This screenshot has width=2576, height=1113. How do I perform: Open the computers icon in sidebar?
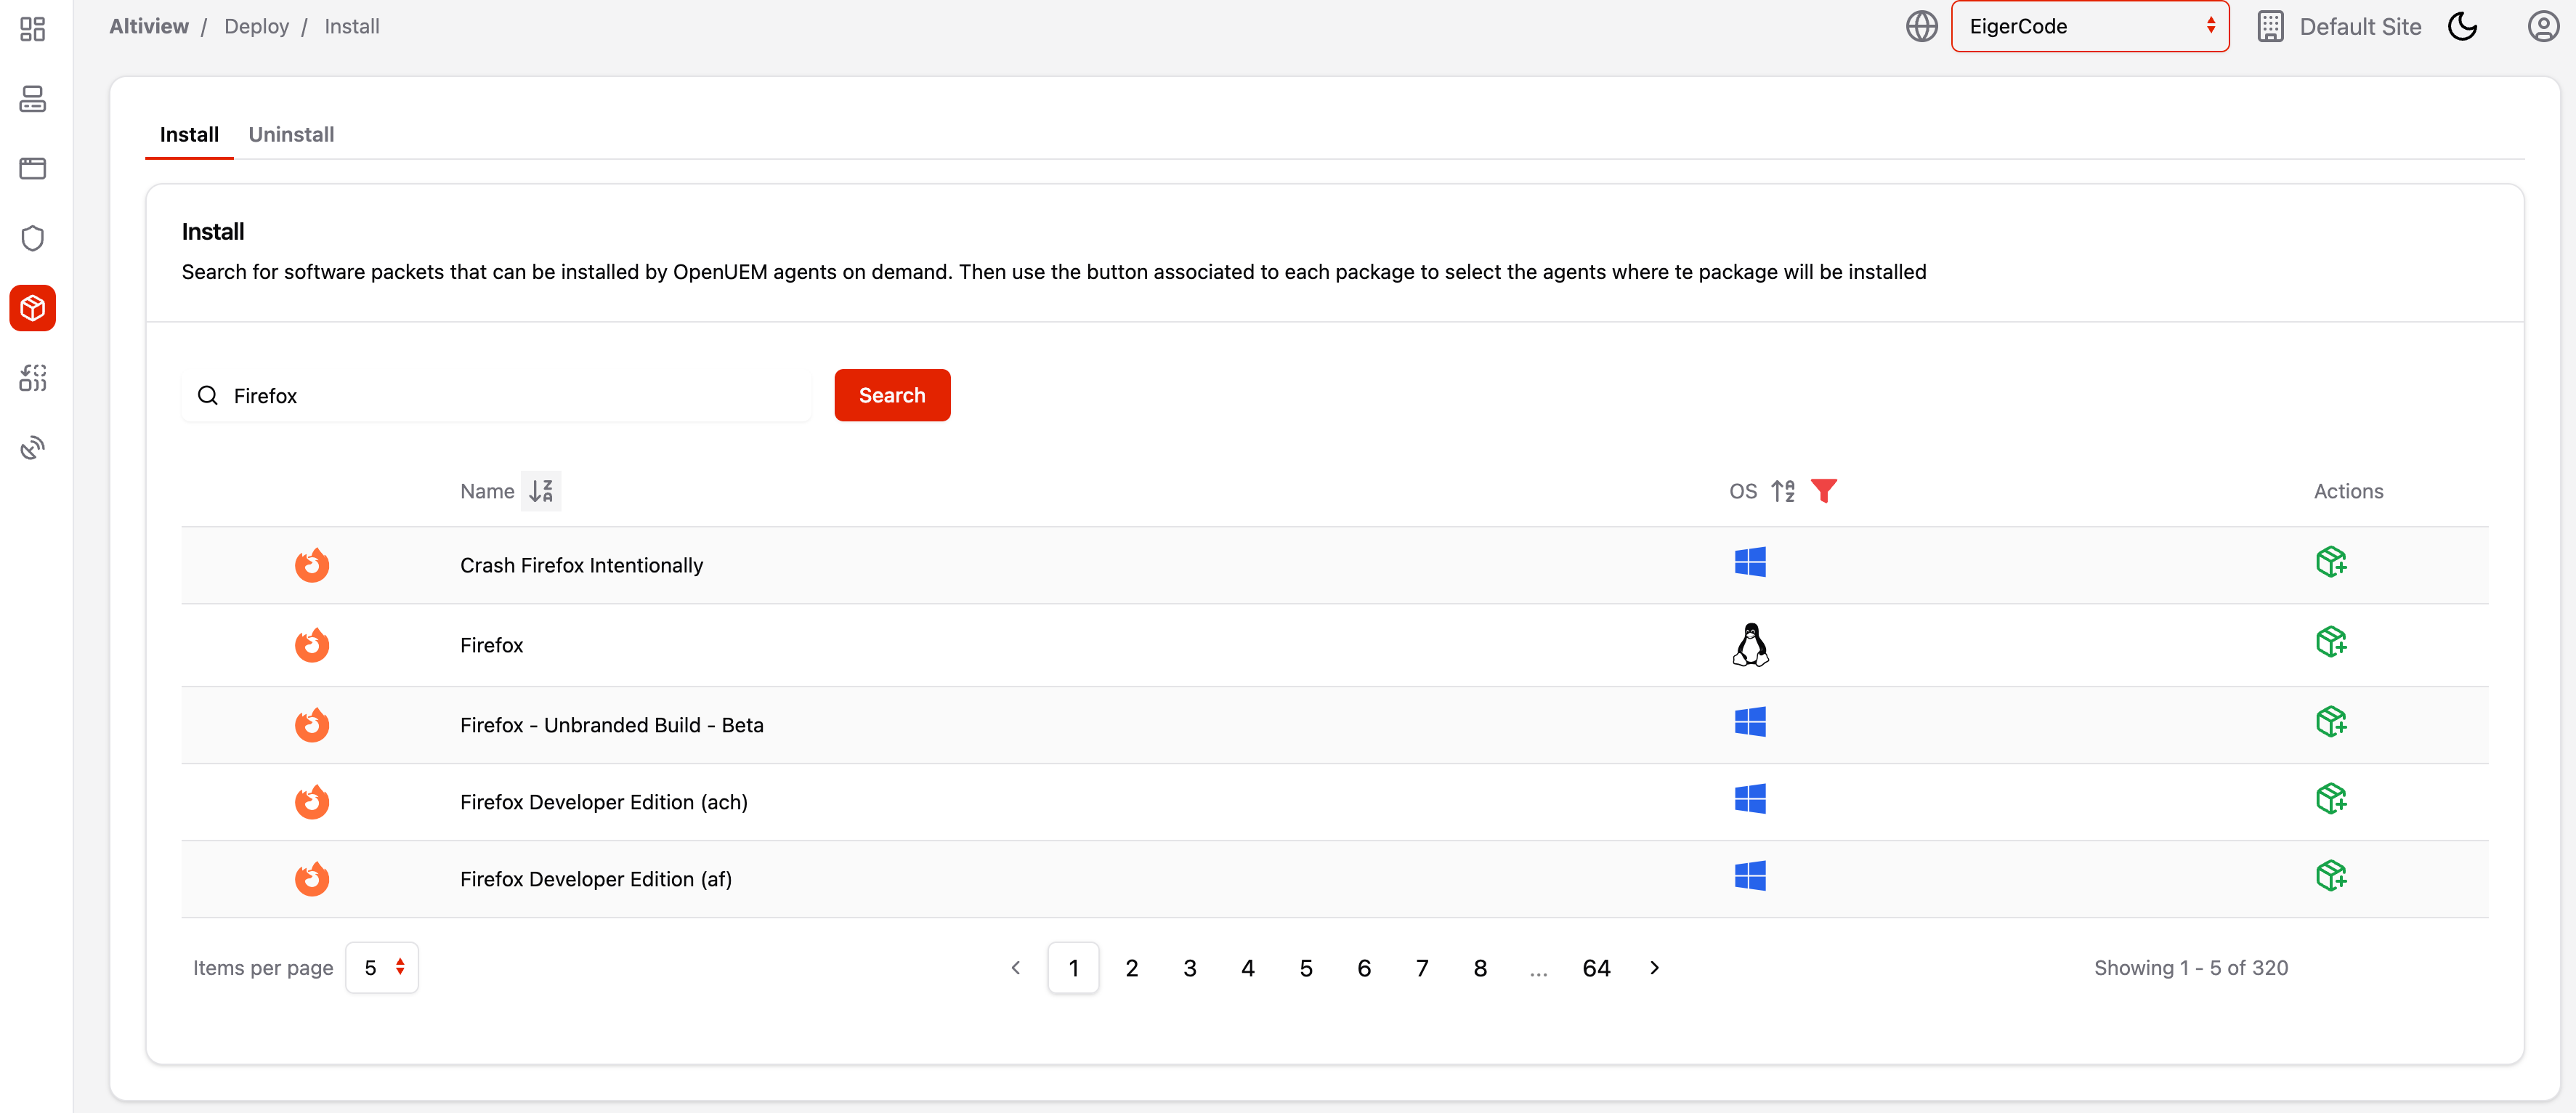point(32,99)
